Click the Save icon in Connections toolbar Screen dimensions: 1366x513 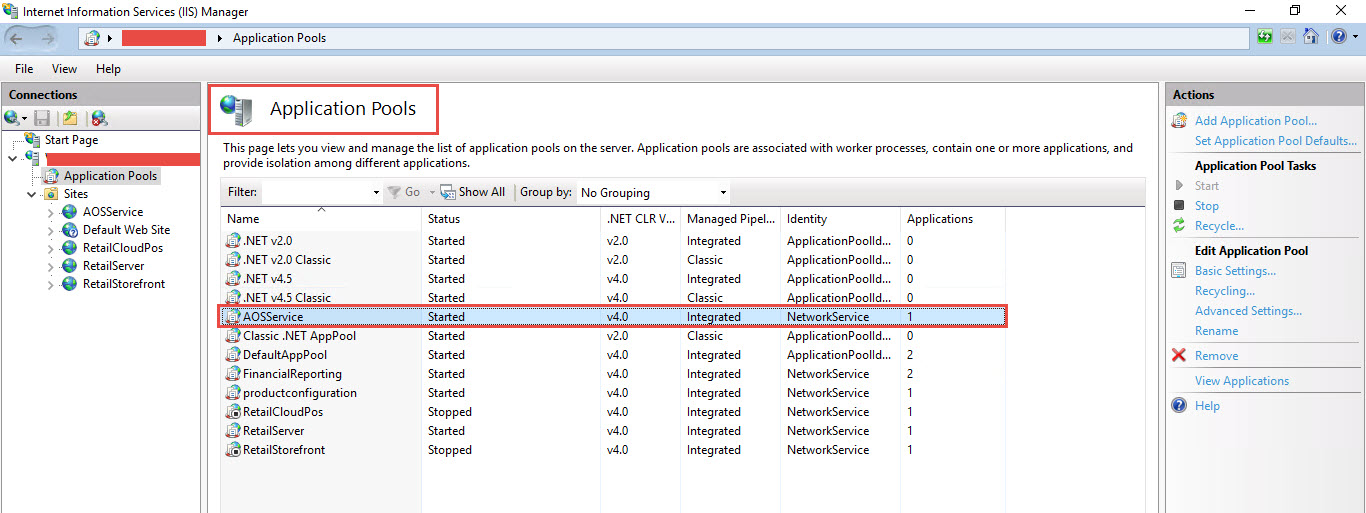pyautogui.click(x=42, y=118)
